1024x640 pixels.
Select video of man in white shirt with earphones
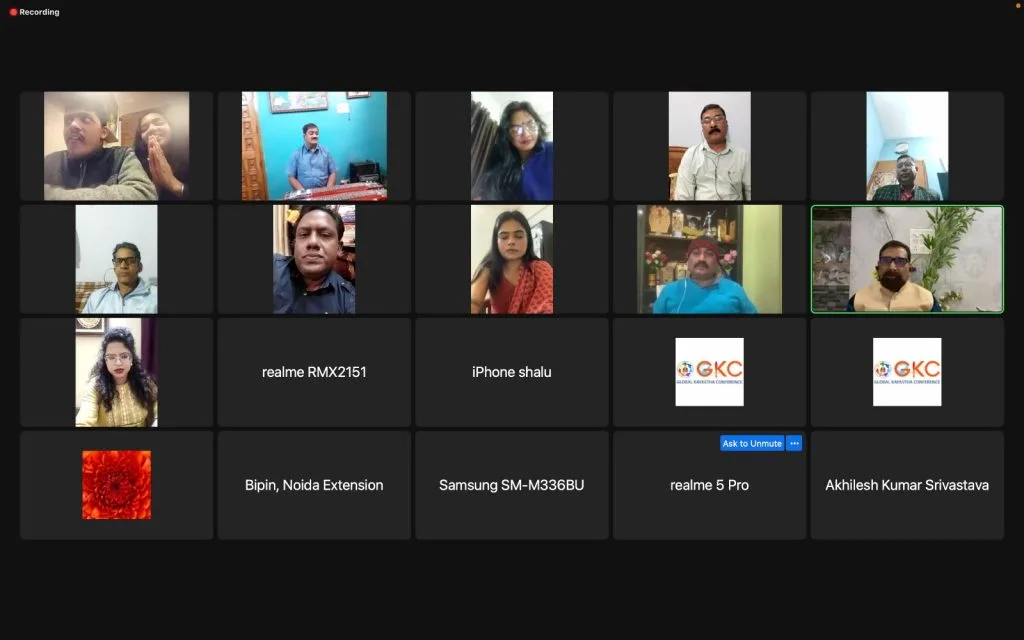tap(709, 146)
